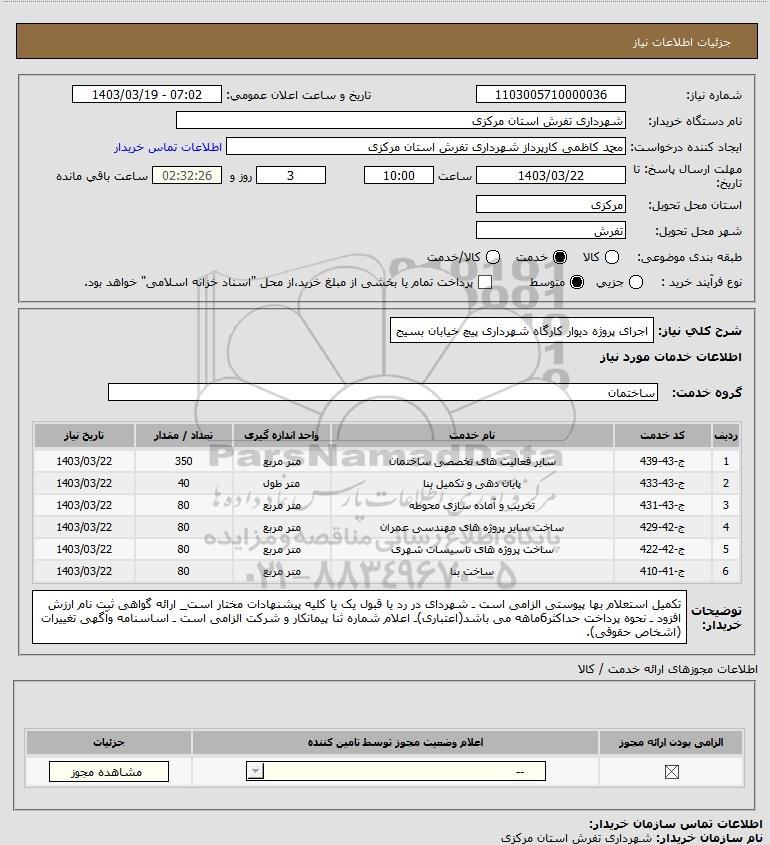The height and width of the screenshot is (845, 770).
Task: Click the ردیف column header
Action: pyautogui.click(x=726, y=435)
